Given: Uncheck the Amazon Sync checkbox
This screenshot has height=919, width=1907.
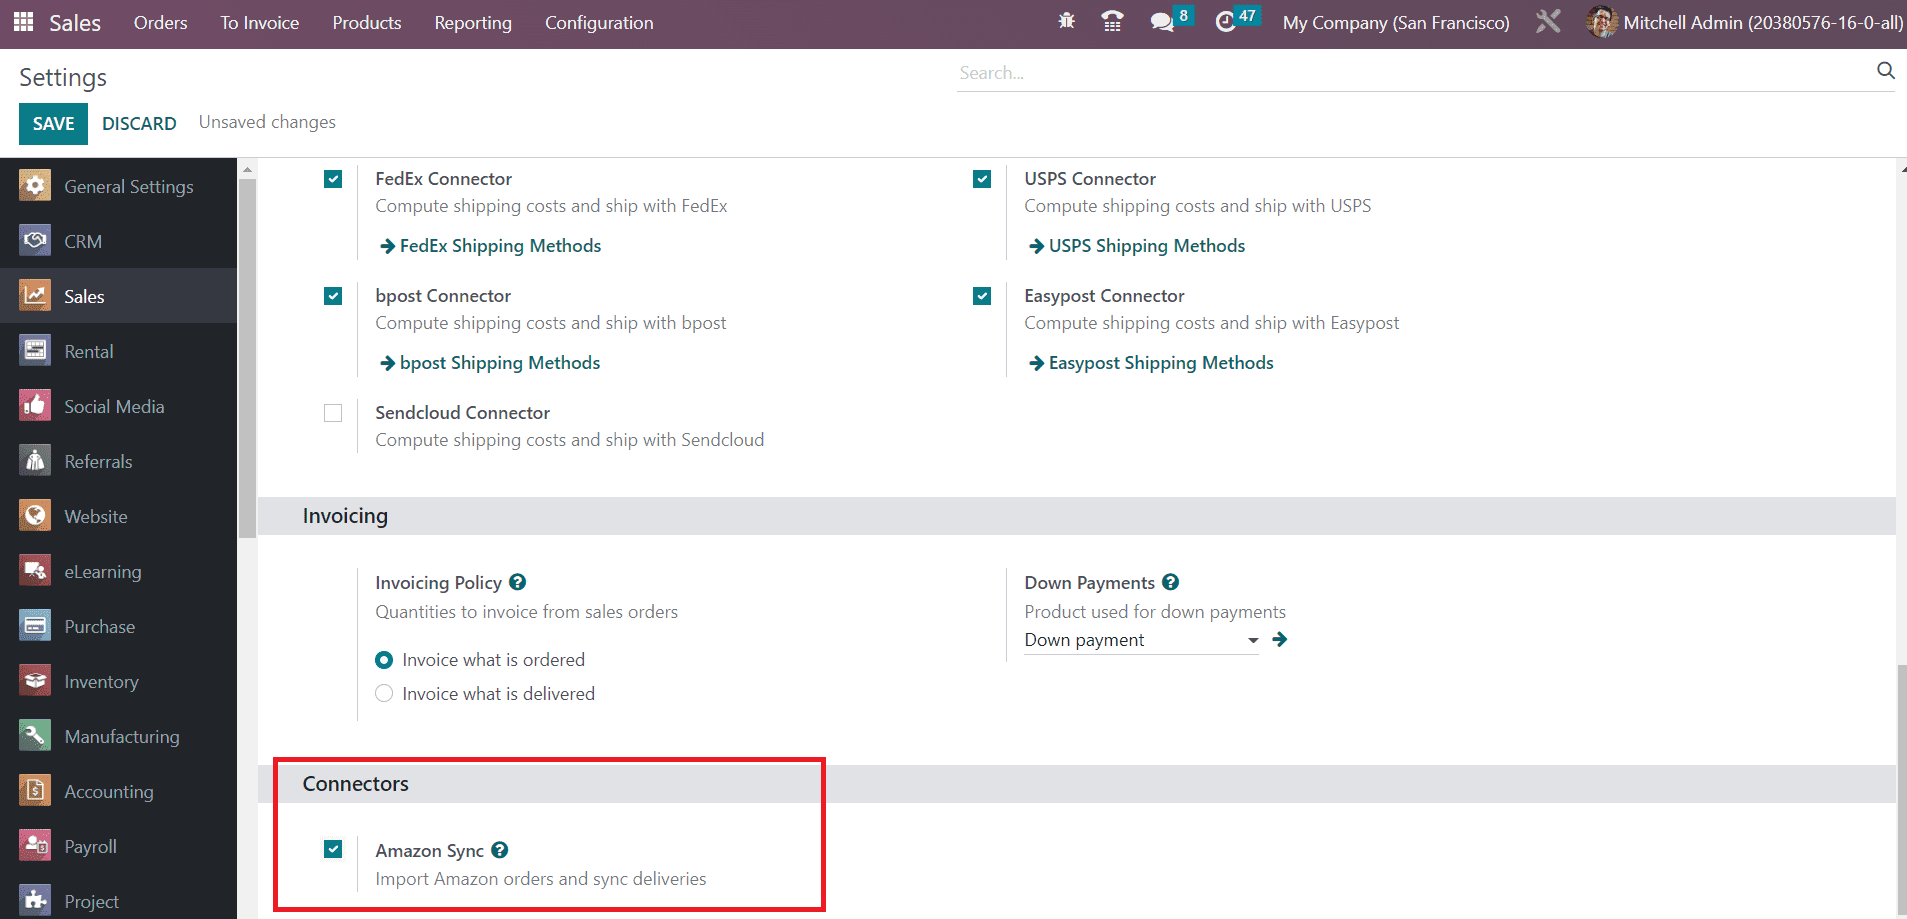Looking at the screenshot, I should [333, 849].
